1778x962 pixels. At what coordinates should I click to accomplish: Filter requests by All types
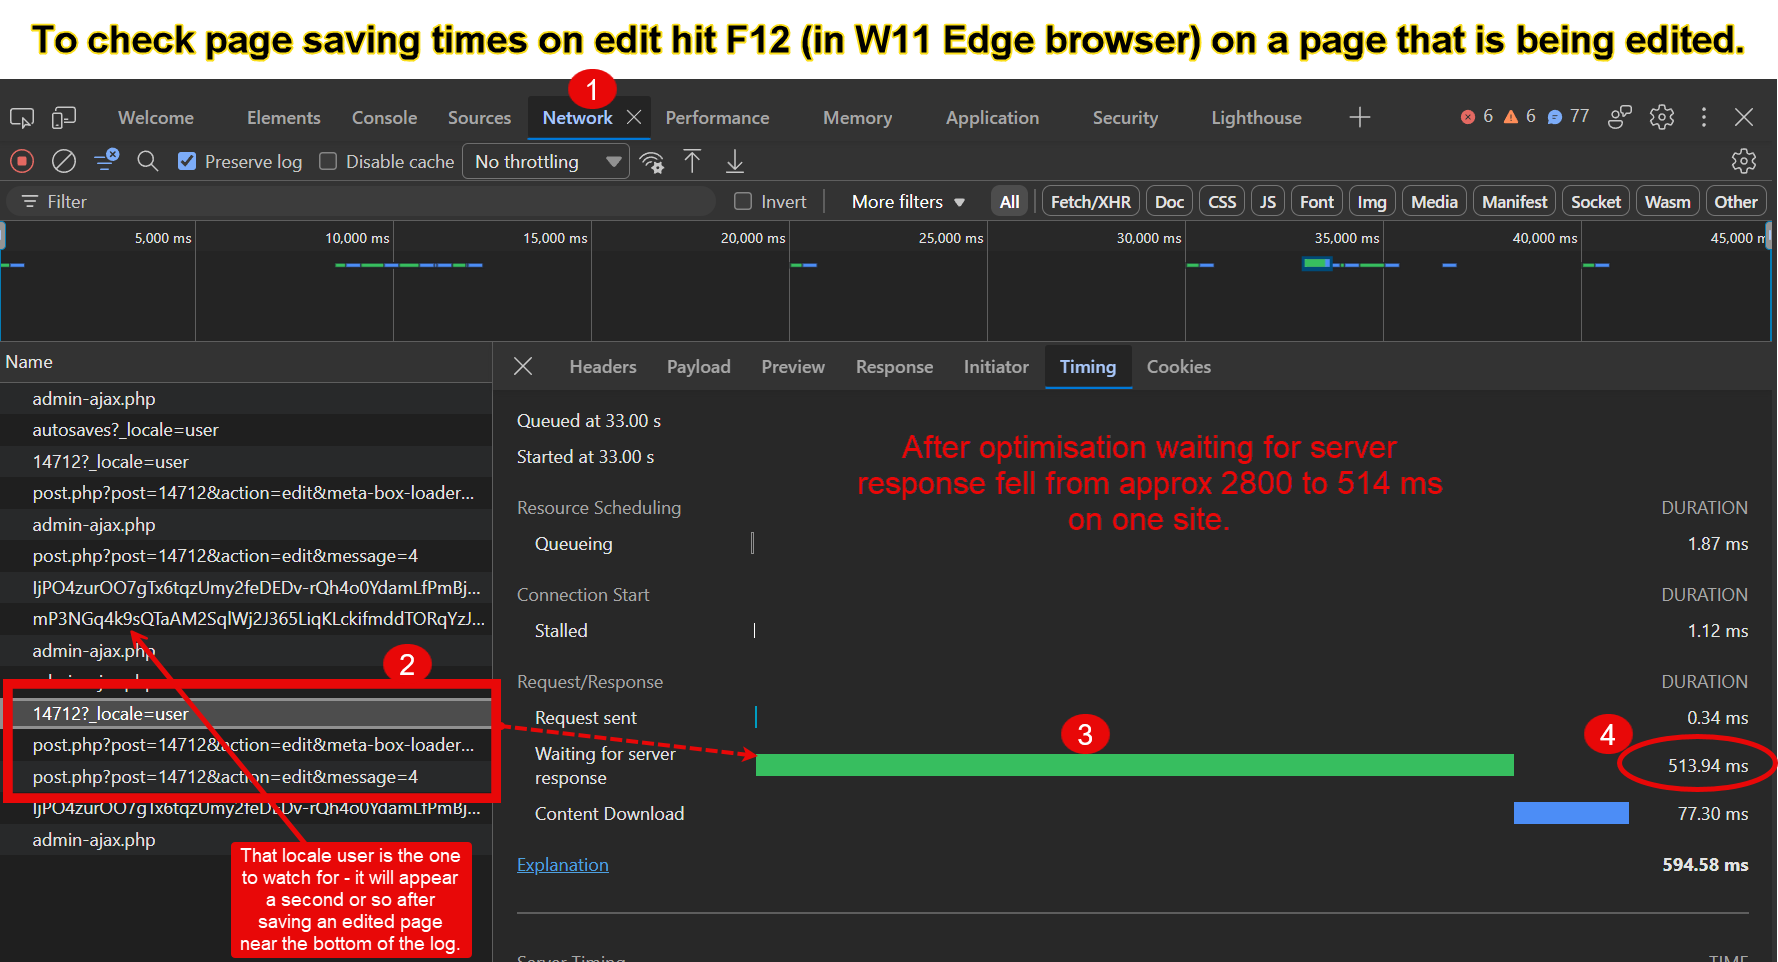pyautogui.click(x=1010, y=202)
